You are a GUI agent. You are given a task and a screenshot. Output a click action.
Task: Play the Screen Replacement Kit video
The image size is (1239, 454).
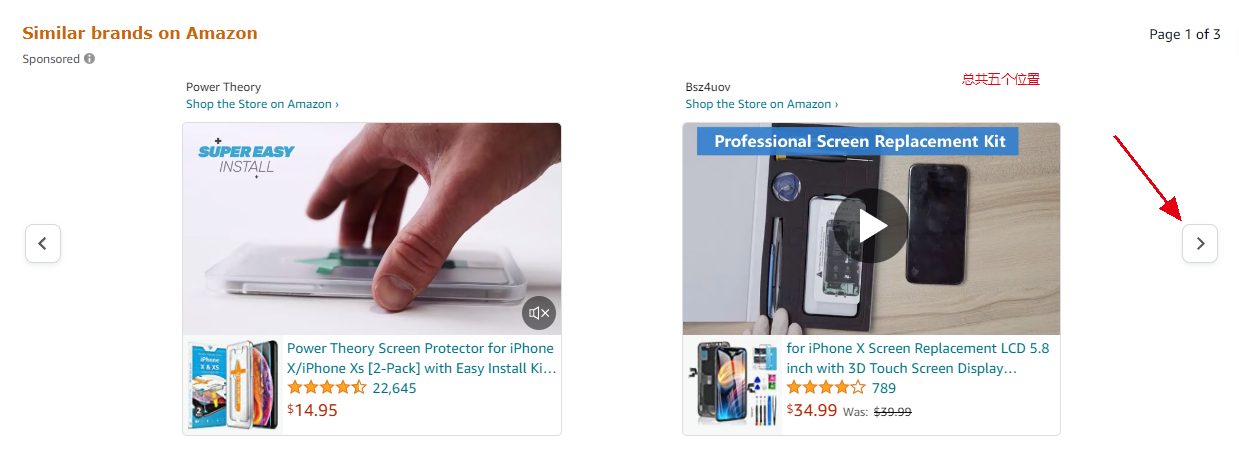coord(871,226)
